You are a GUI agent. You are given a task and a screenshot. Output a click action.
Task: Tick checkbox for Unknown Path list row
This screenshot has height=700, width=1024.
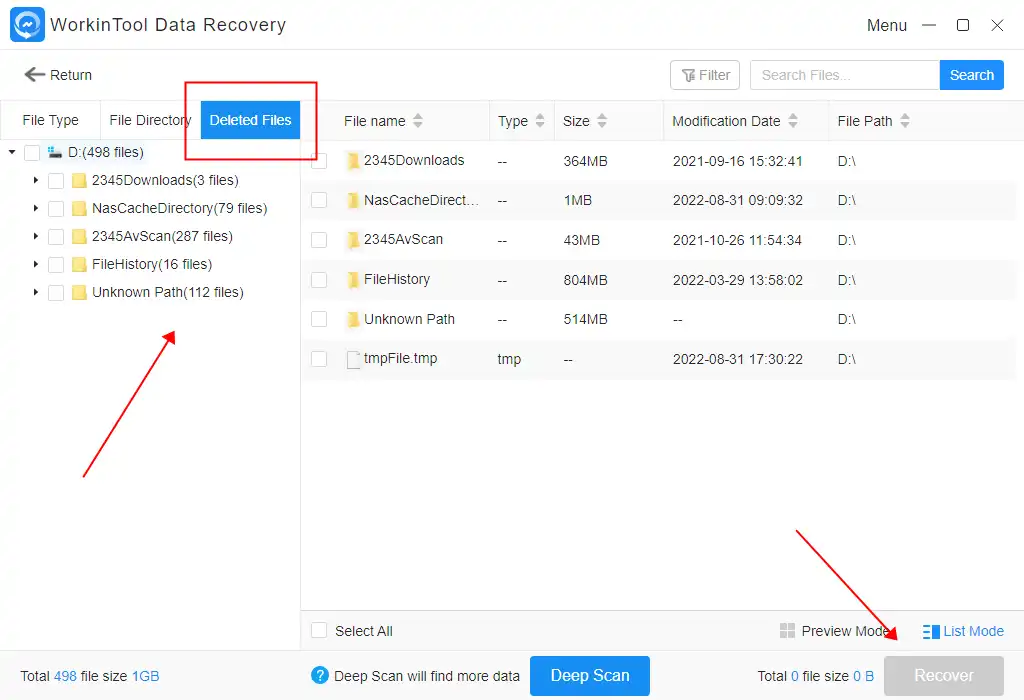tap(319, 319)
